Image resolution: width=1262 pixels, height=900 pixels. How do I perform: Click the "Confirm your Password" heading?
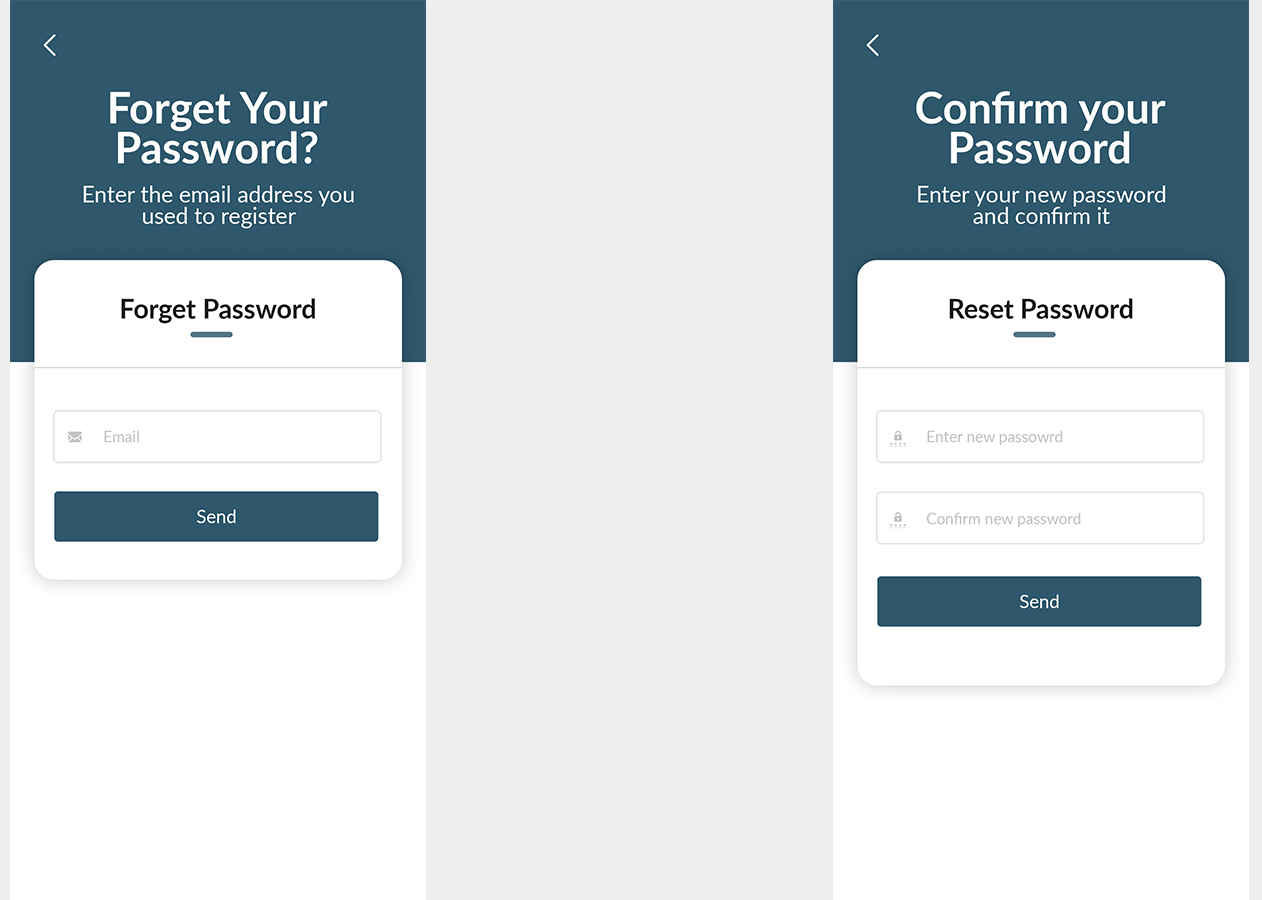point(1040,128)
